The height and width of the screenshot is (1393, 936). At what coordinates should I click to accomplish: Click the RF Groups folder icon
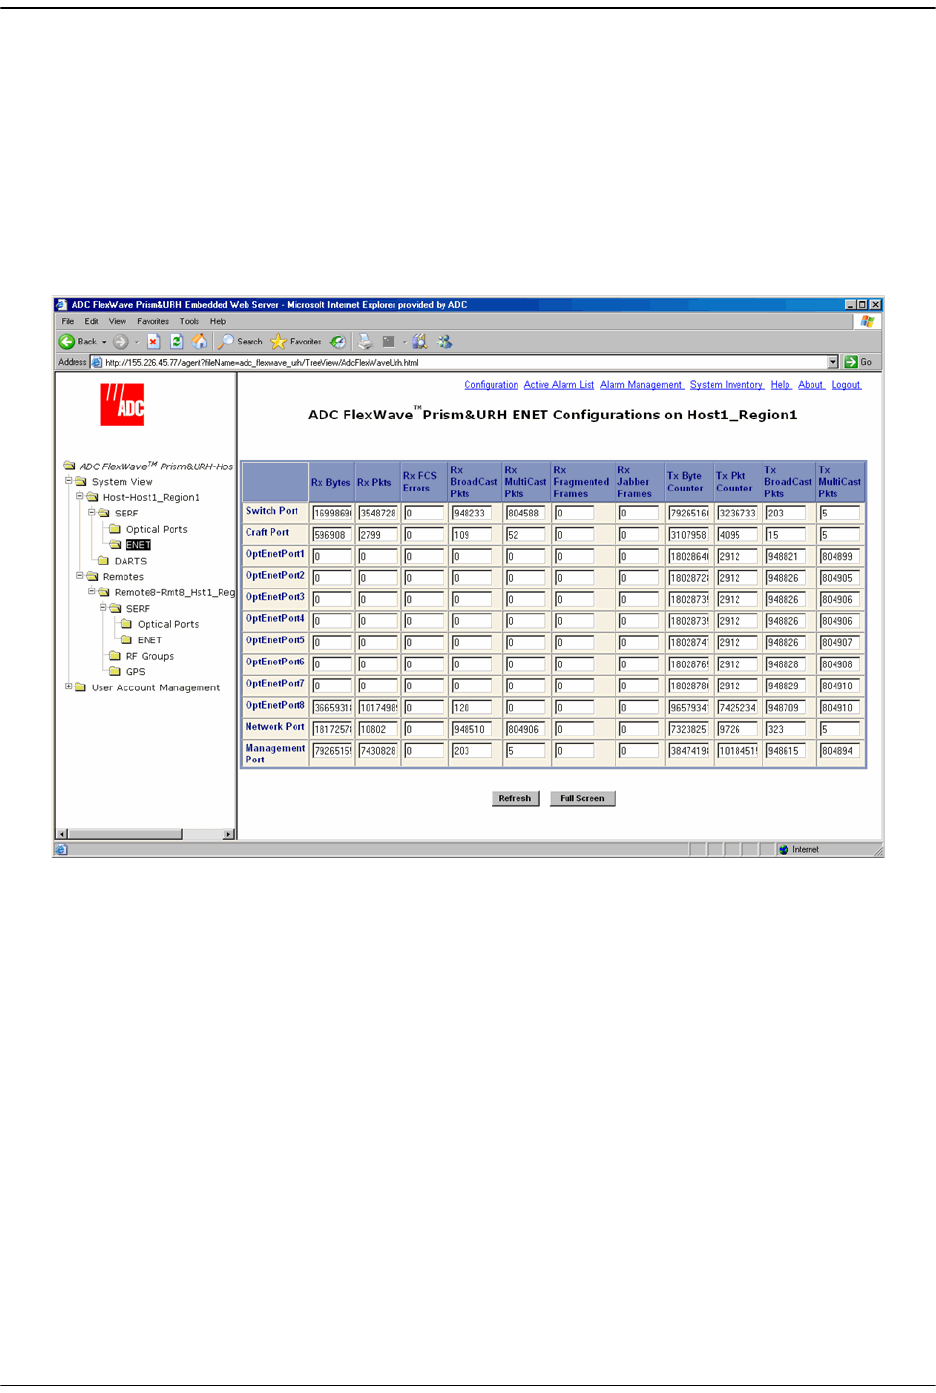pos(114,656)
